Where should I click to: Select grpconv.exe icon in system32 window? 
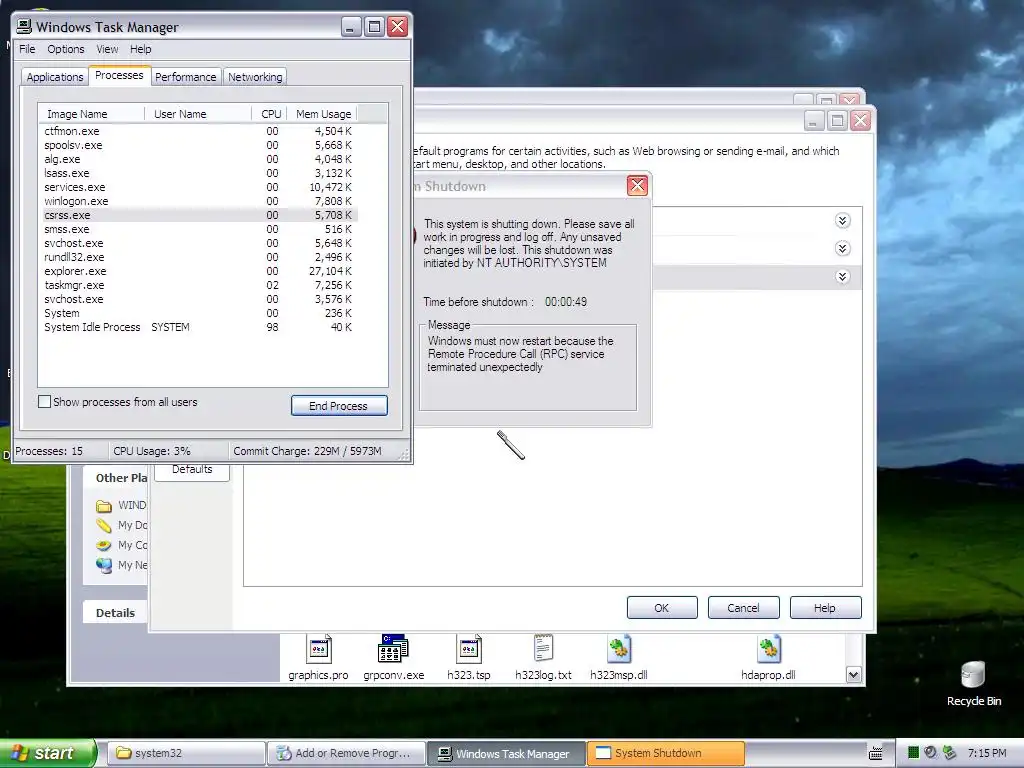click(393, 650)
